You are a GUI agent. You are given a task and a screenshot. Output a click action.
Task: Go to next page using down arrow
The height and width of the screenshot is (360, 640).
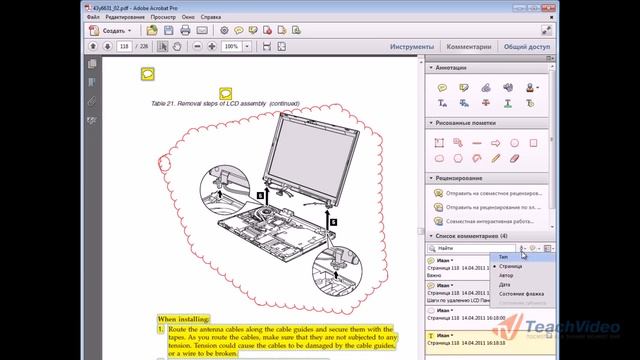[x=107, y=47]
